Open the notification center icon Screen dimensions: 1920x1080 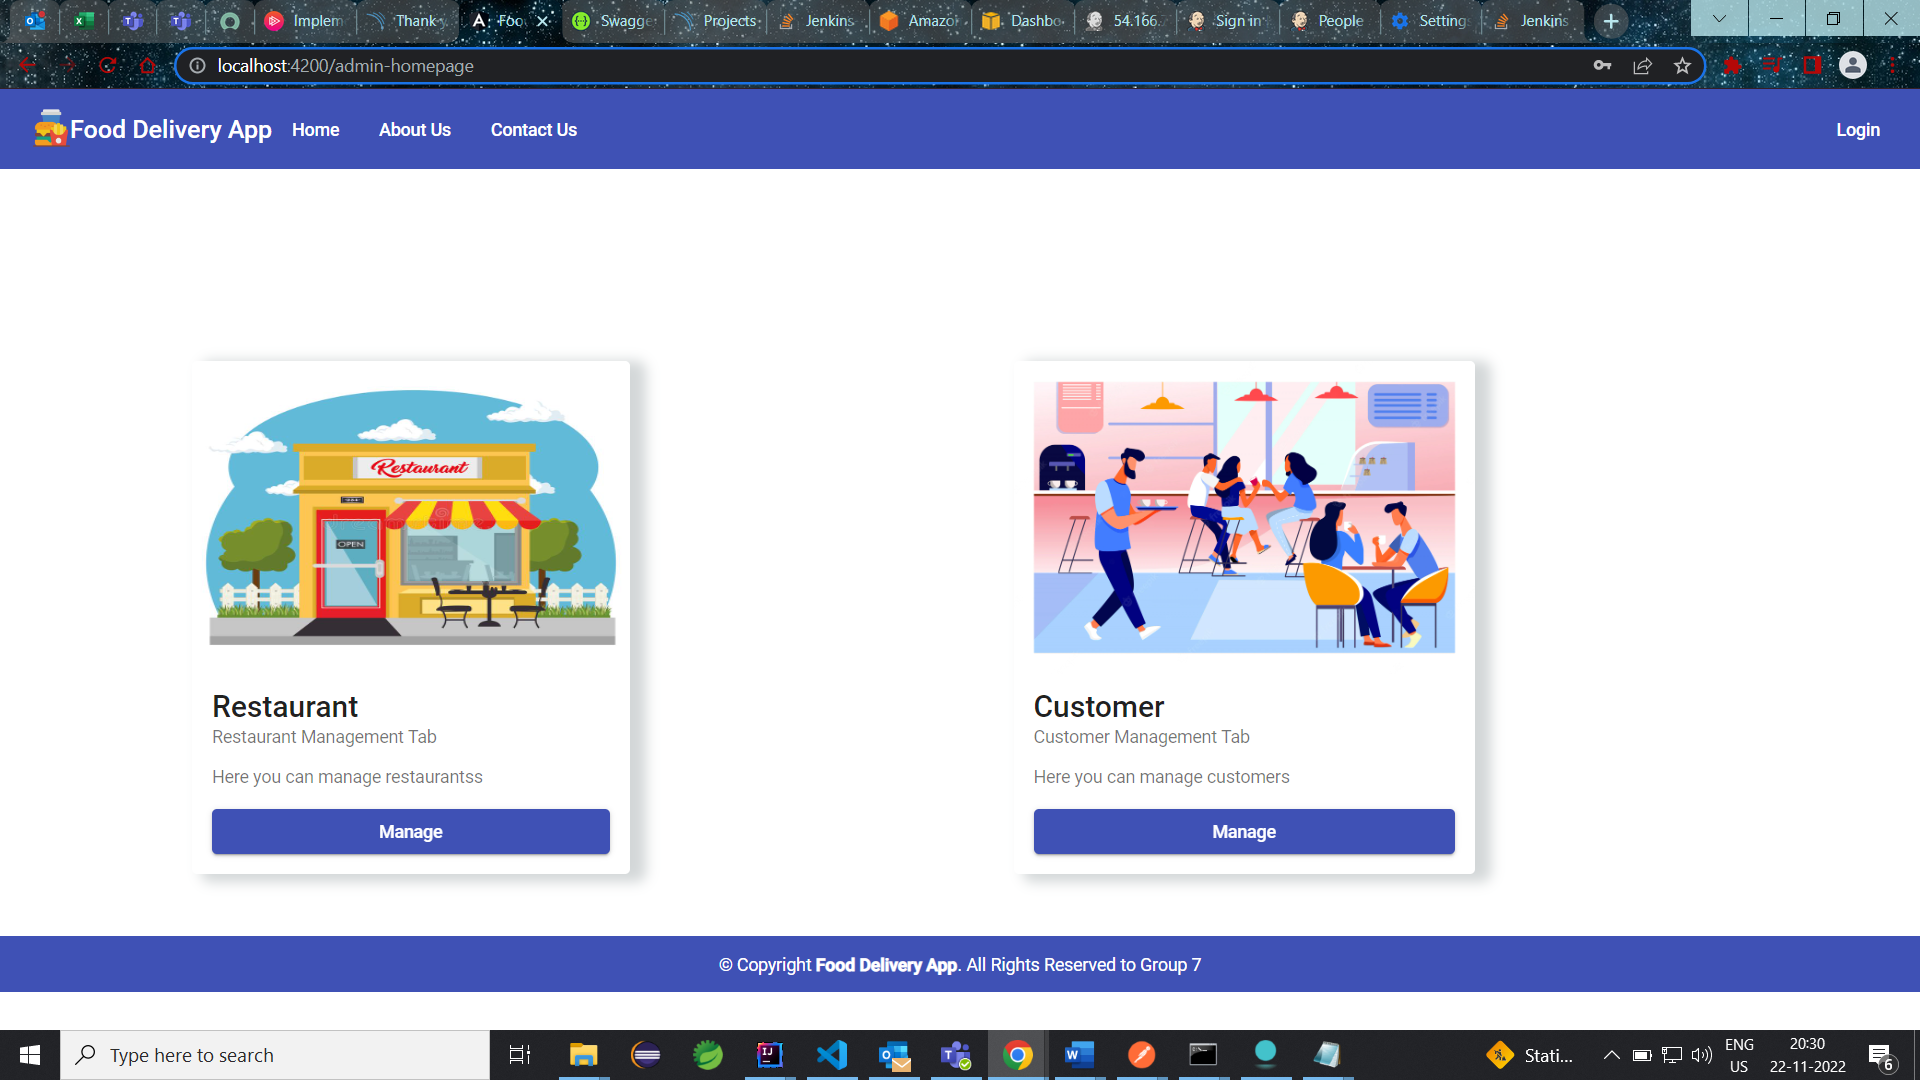point(1880,1055)
